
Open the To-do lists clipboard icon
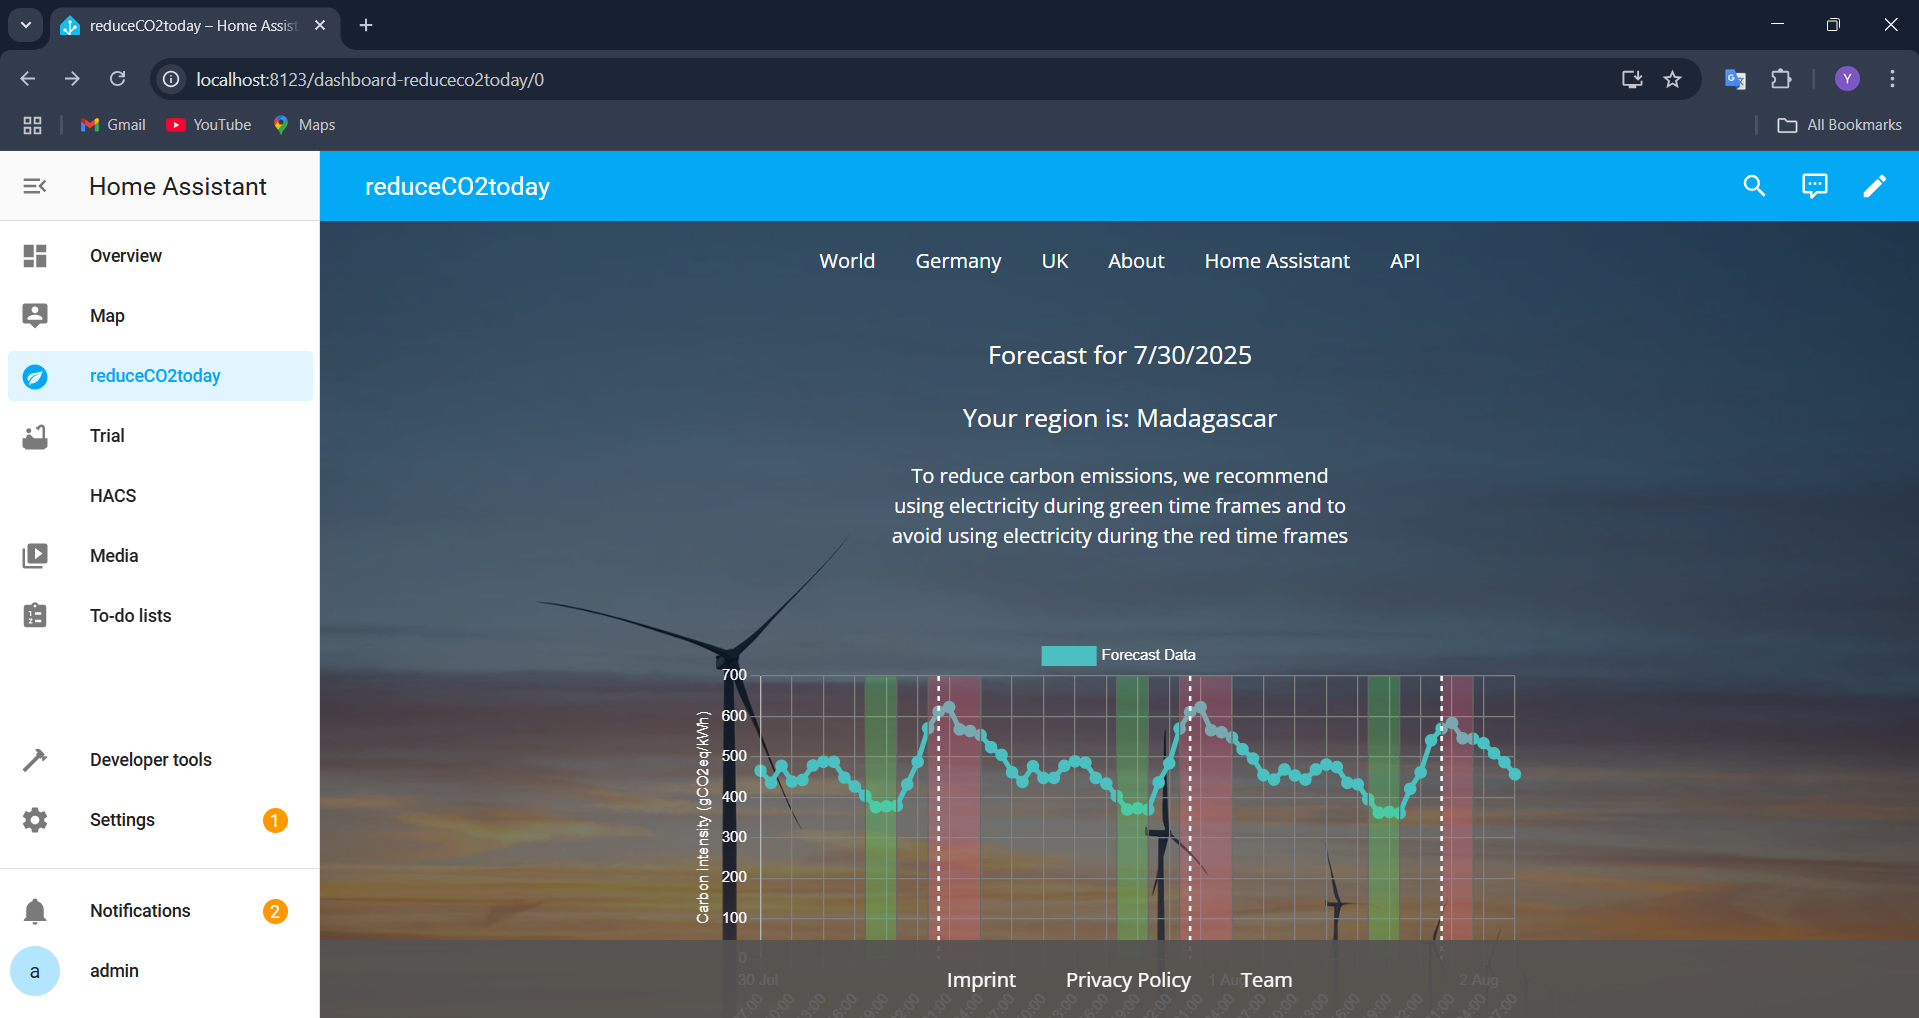pyautogui.click(x=35, y=616)
